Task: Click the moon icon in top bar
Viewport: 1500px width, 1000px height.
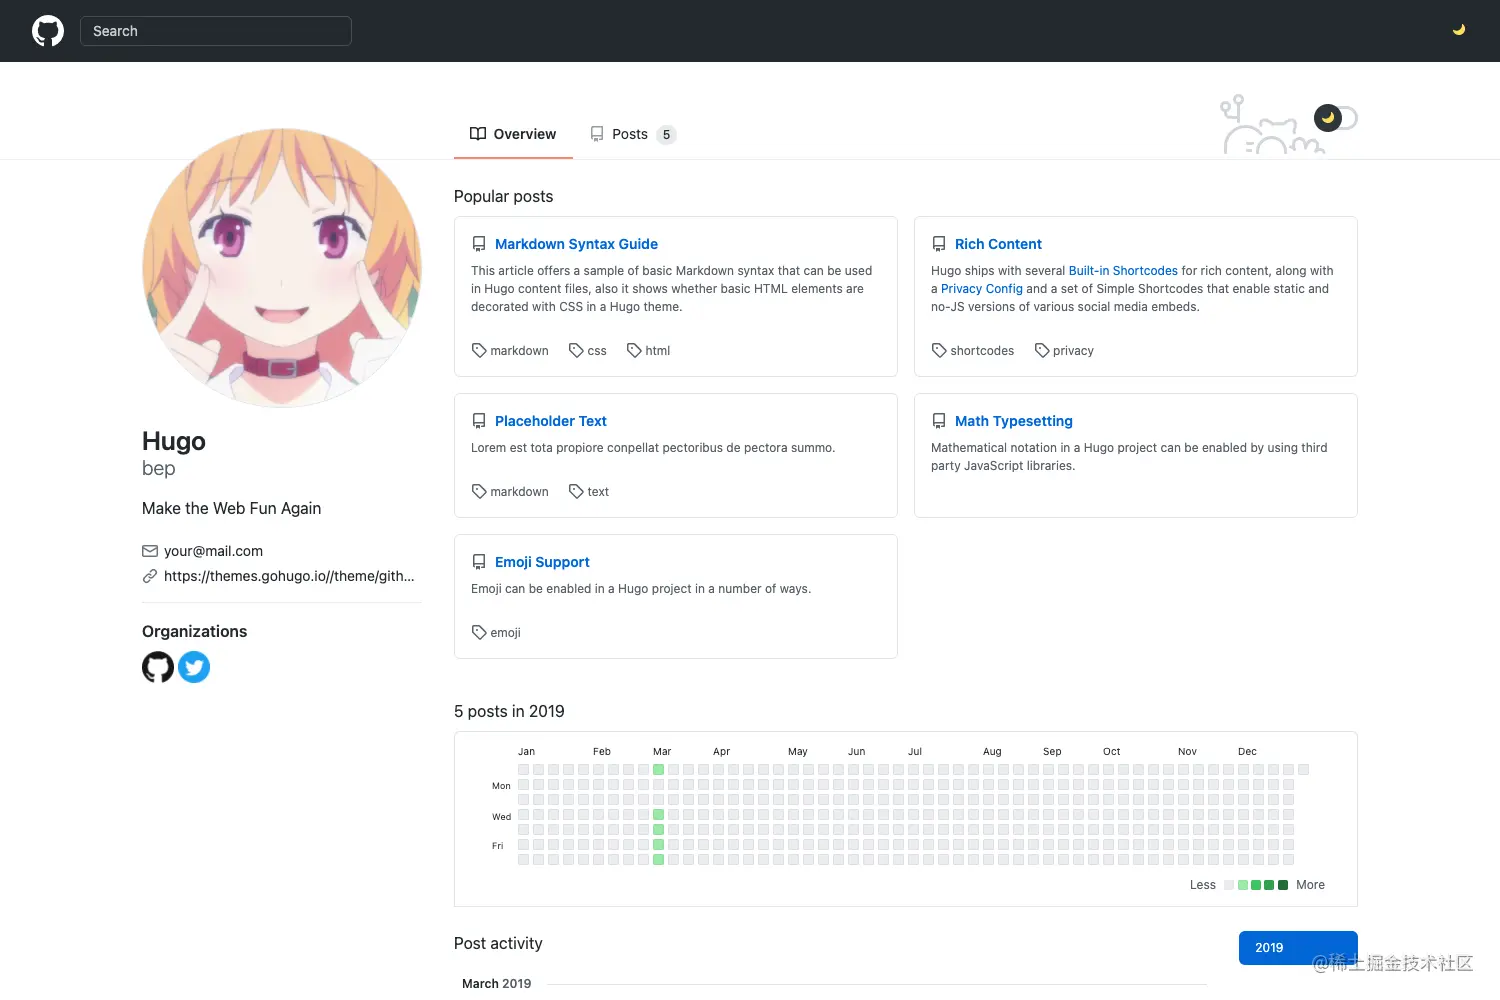Action: click(x=1459, y=30)
